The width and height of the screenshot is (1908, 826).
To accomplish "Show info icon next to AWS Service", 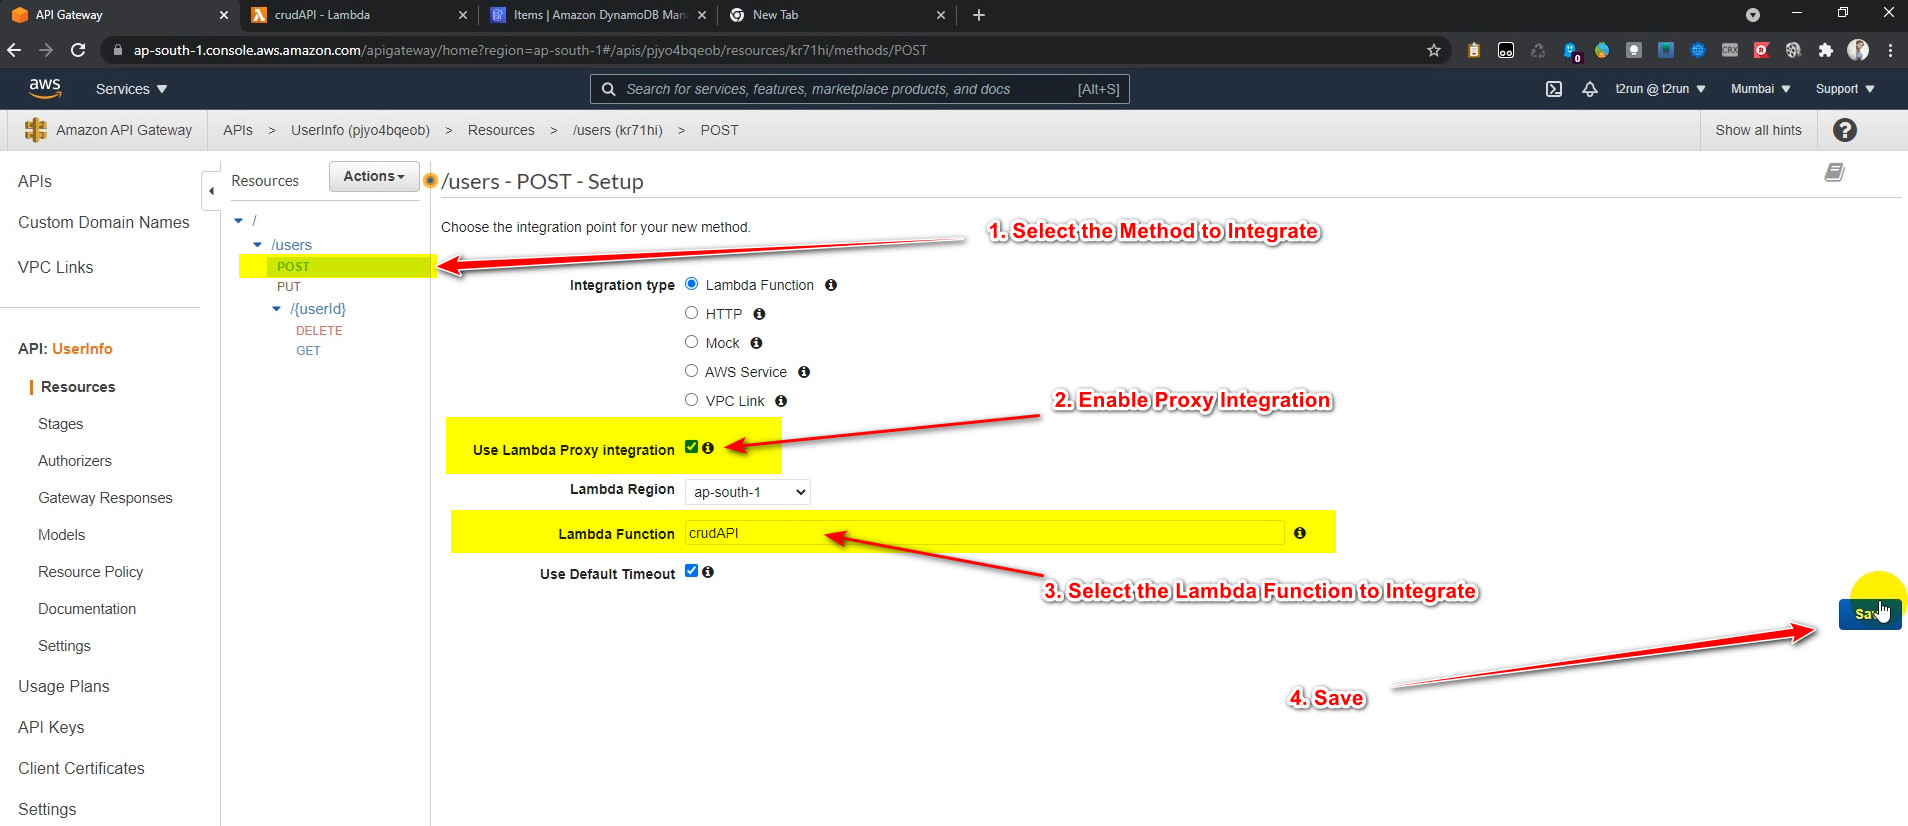I will [x=804, y=372].
